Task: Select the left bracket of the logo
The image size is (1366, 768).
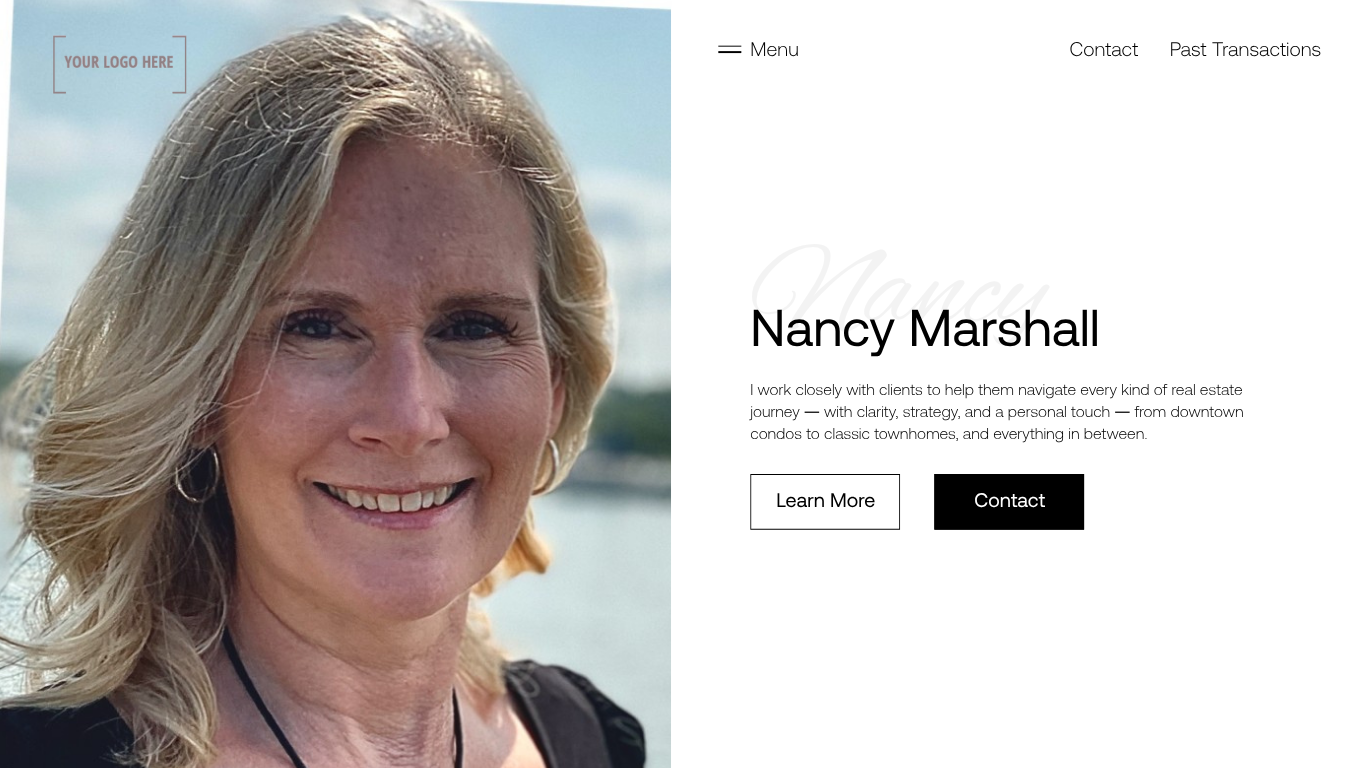Action: click(58, 64)
